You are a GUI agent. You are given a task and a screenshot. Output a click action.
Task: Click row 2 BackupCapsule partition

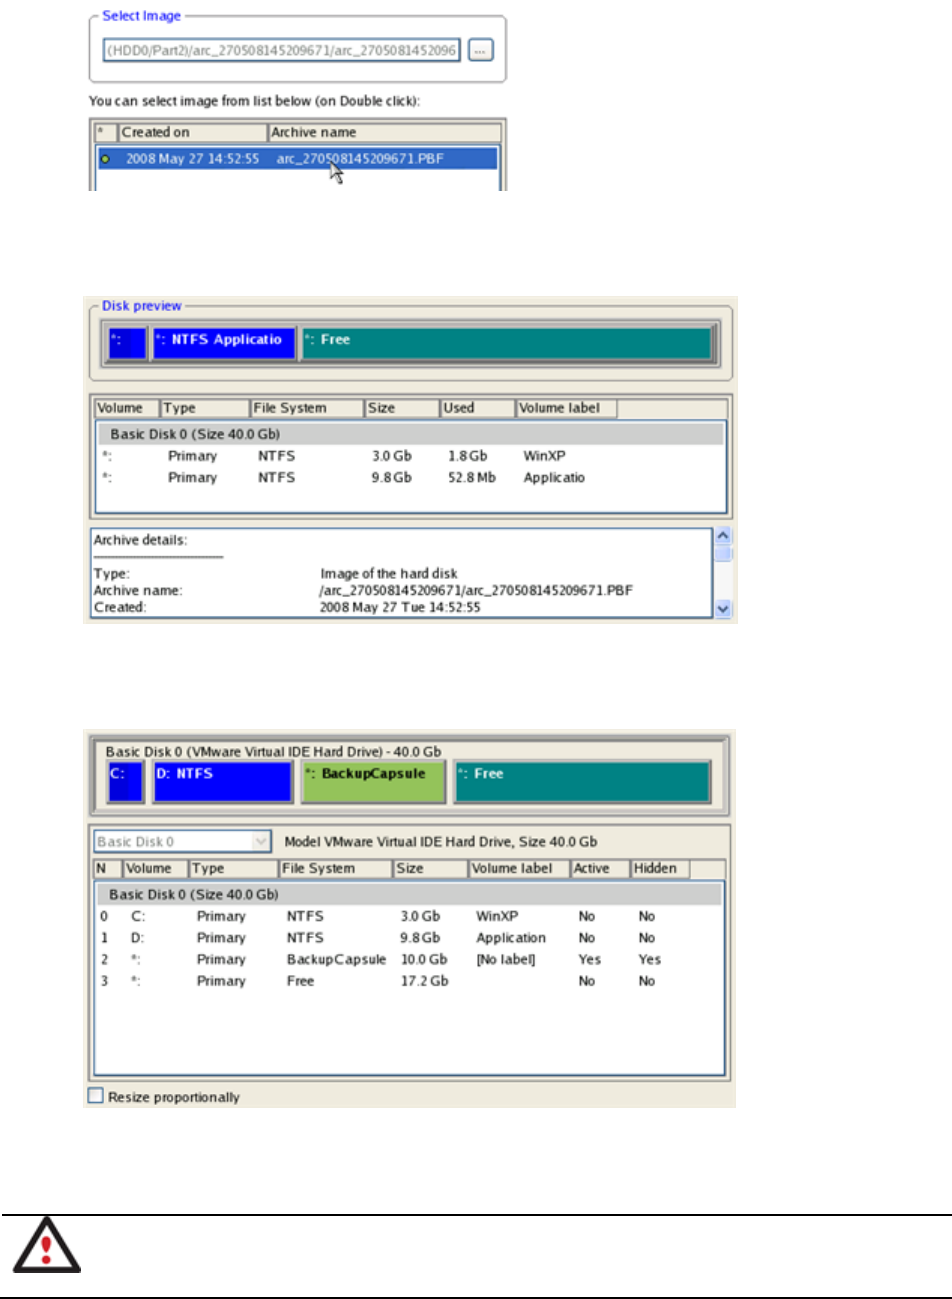[x=410, y=960]
